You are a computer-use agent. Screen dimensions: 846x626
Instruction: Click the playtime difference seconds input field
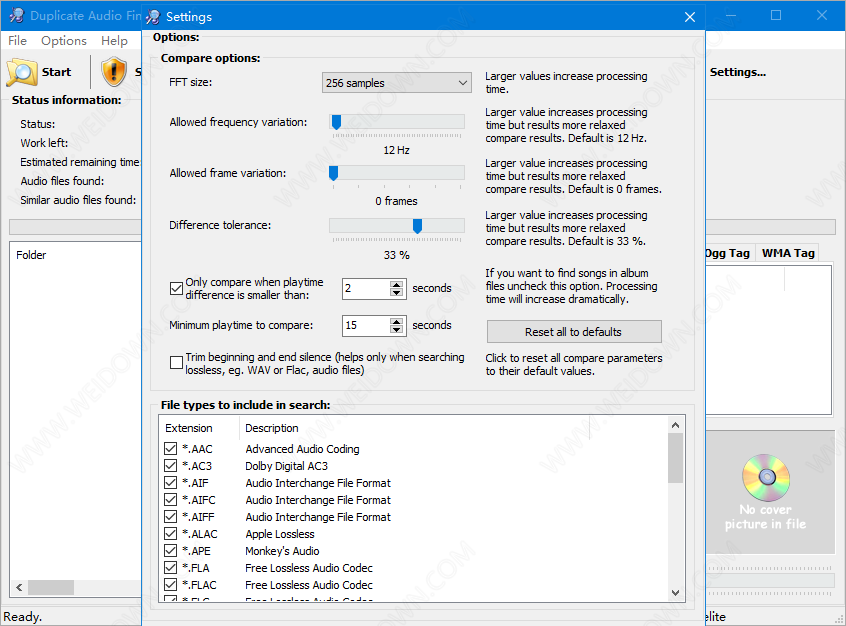(x=366, y=289)
